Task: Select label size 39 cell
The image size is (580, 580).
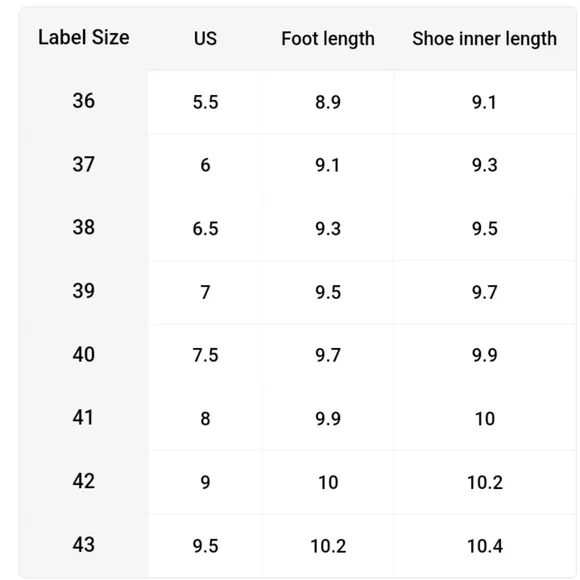Action: point(84,291)
